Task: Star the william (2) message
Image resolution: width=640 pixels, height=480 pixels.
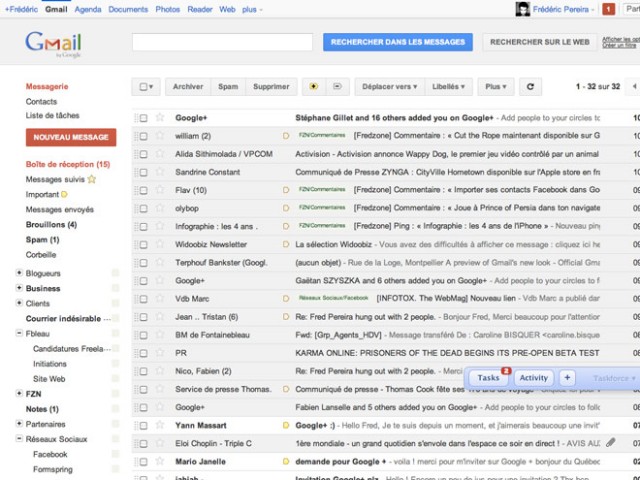Action: (160, 136)
